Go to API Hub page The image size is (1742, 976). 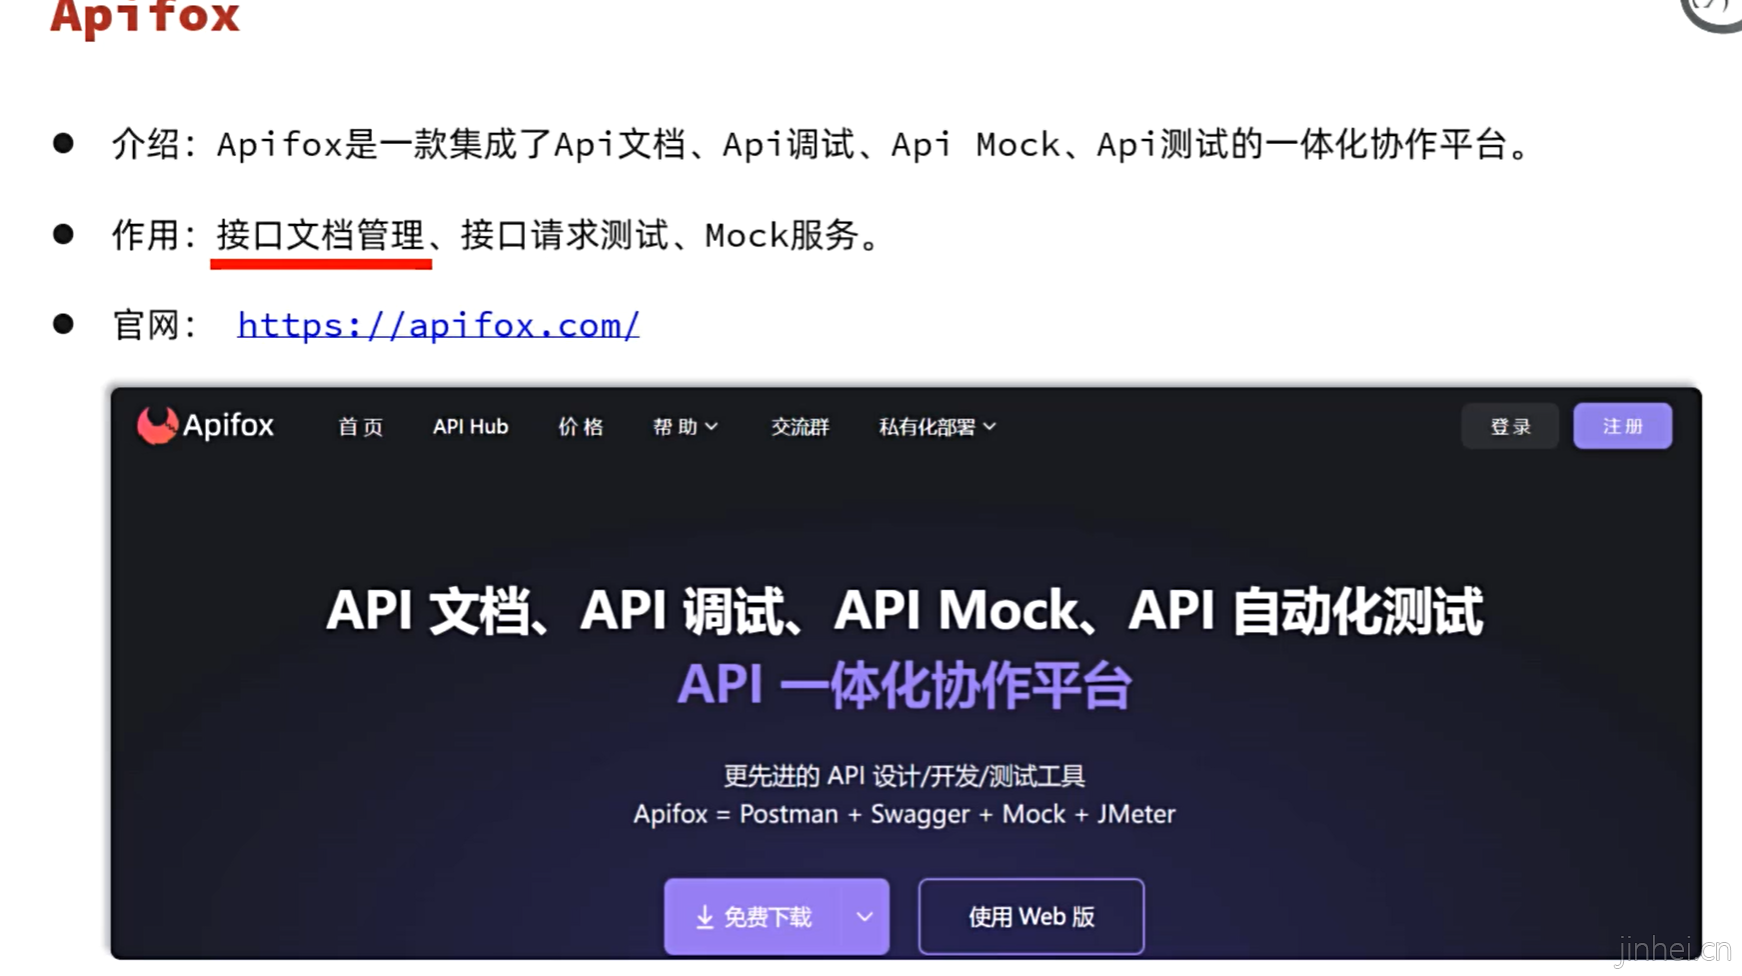coord(470,427)
